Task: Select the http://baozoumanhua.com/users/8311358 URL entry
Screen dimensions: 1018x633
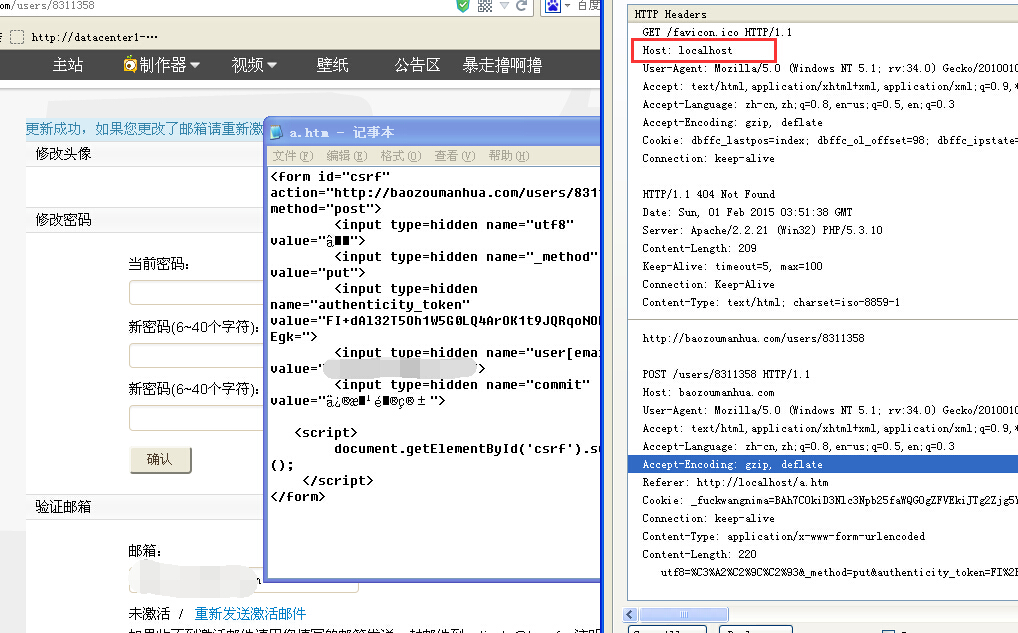Action: tap(753, 338)
